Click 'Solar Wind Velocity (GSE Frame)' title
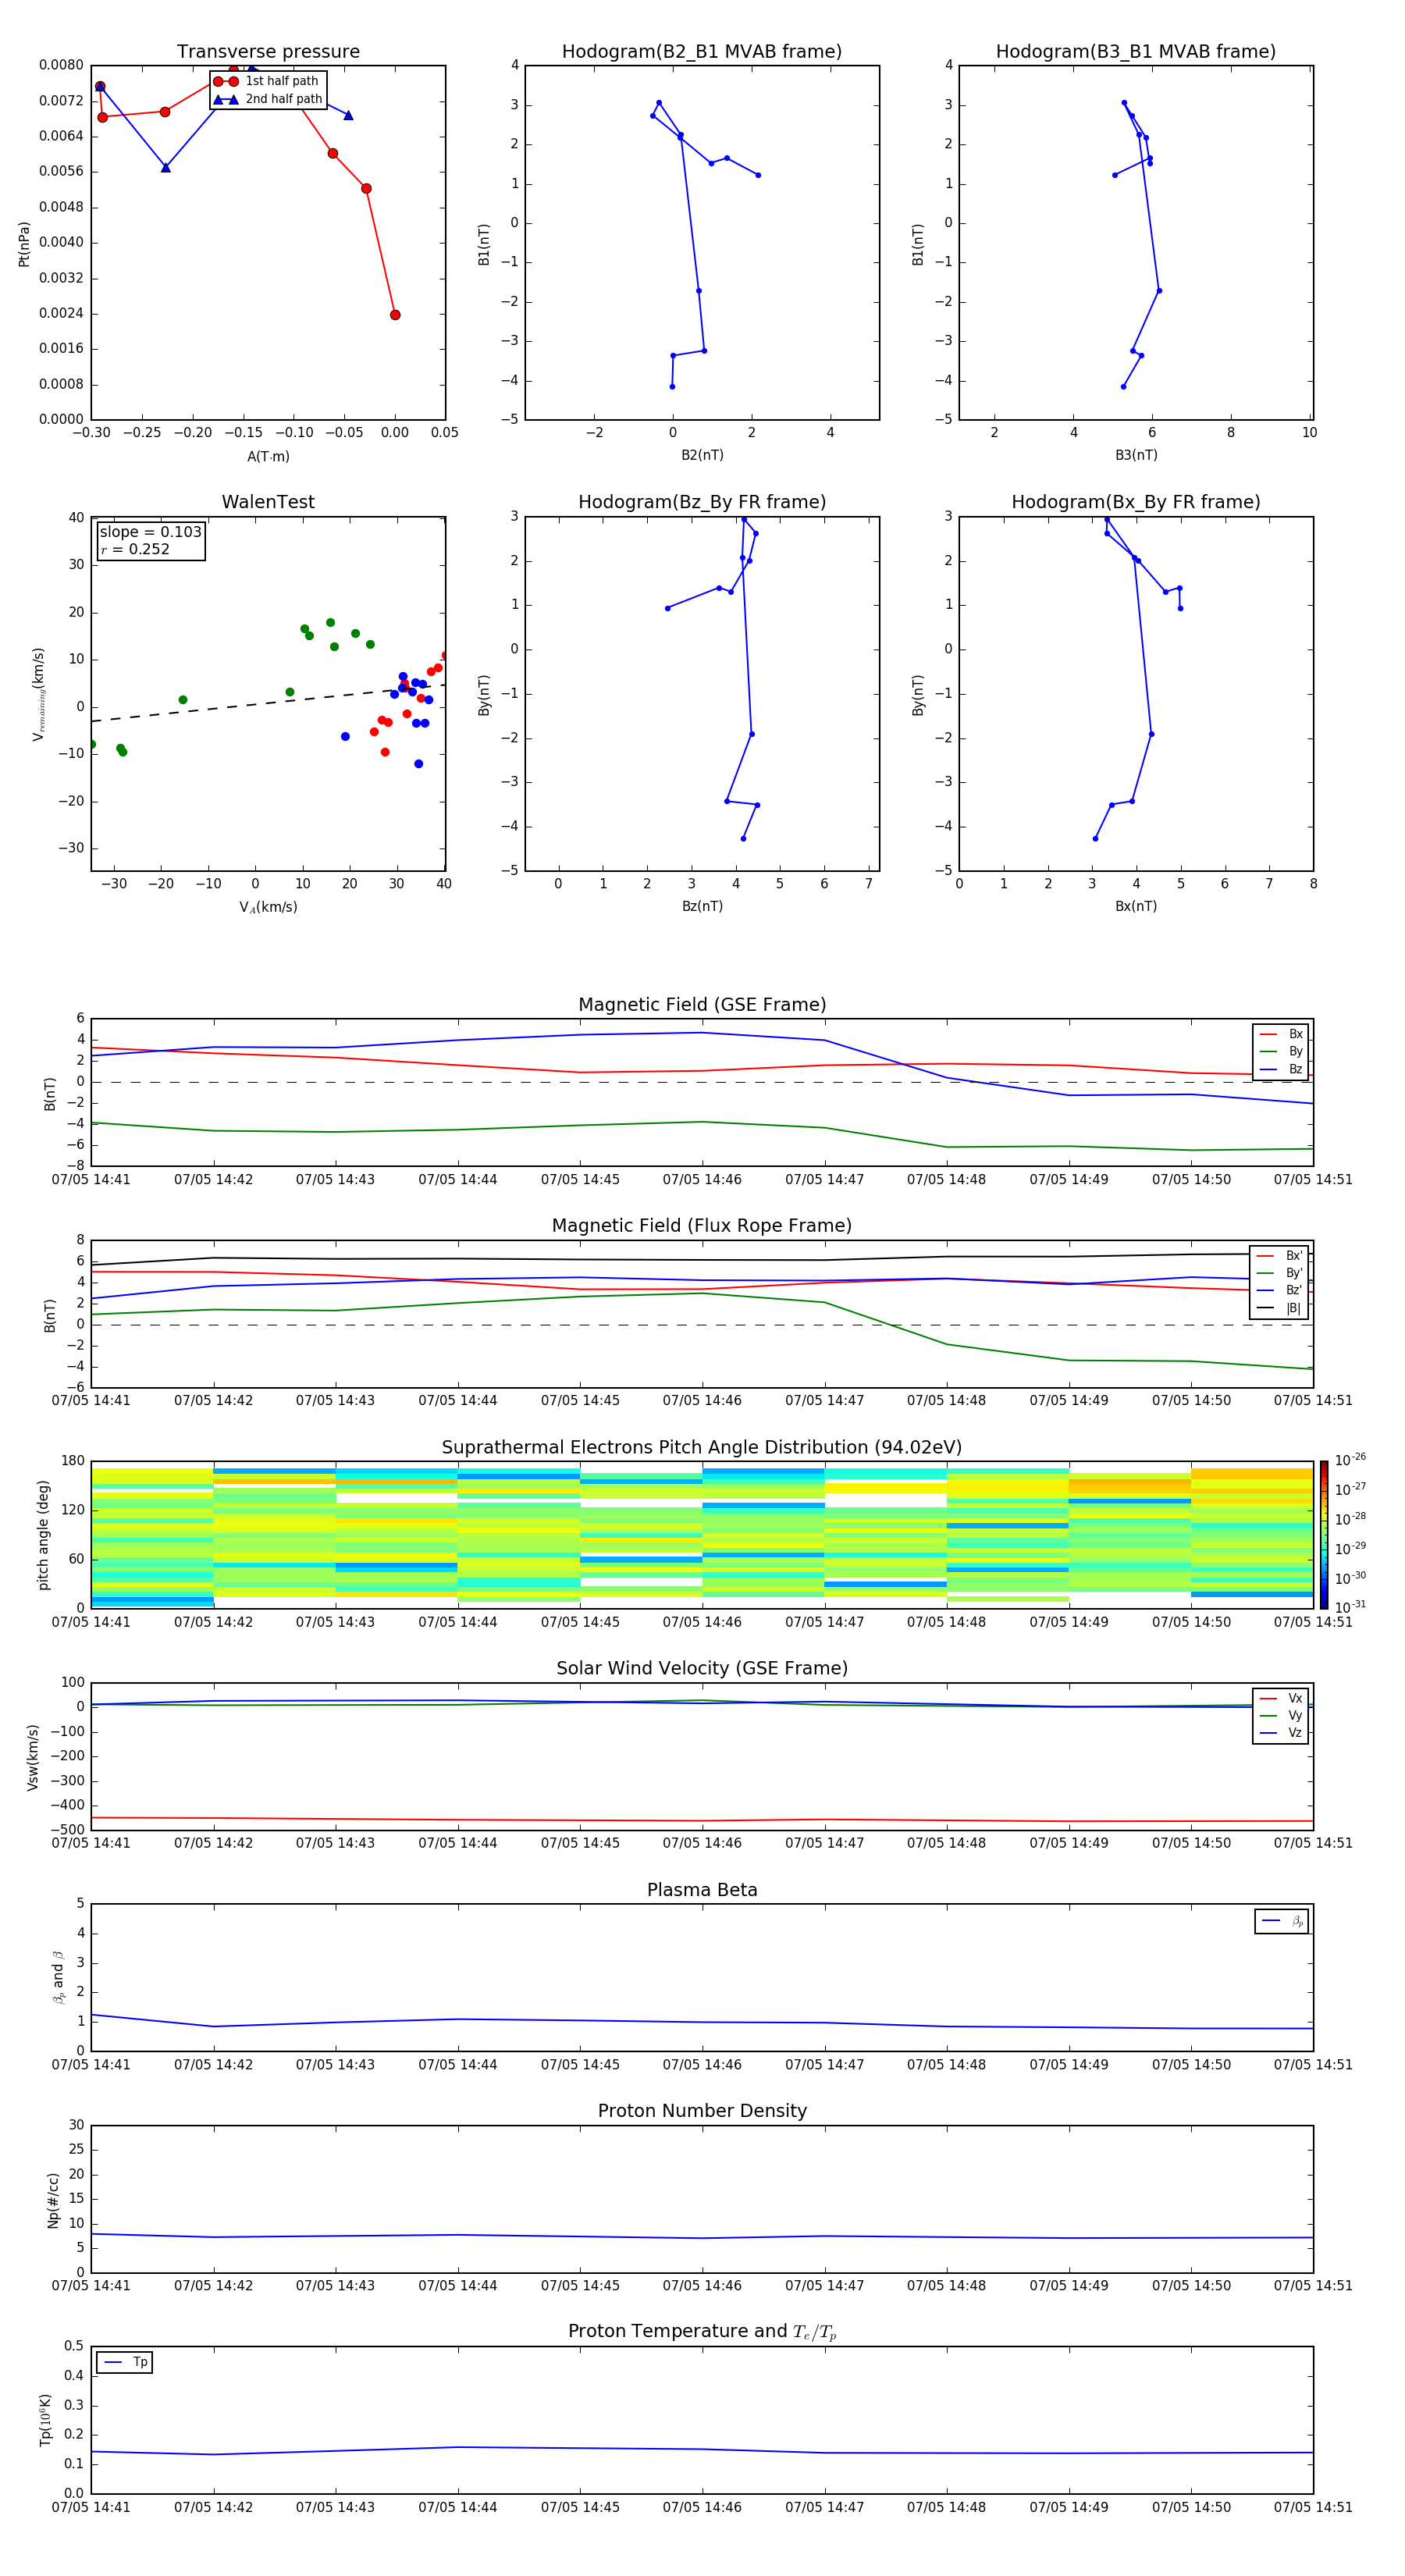This screenshot has width=1405, height=2576. (x=702, y=1669)
